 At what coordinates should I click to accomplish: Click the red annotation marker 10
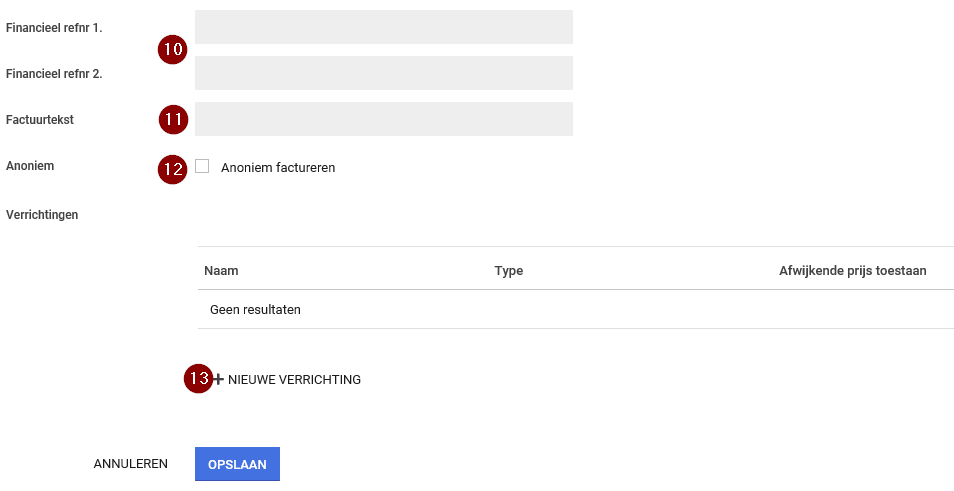point(173,49)
